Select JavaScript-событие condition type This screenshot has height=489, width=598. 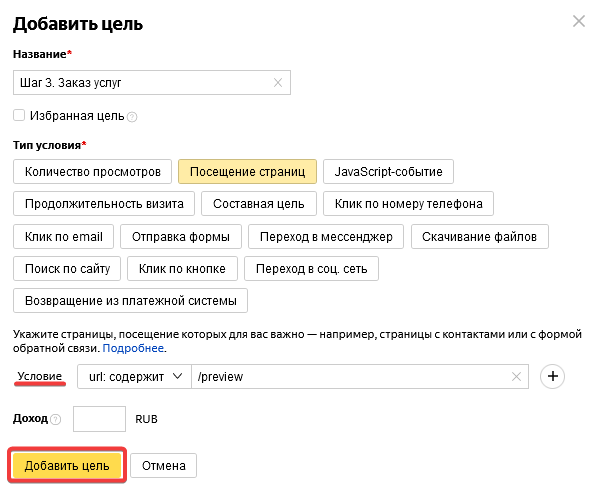pyautogui.click(x=388, y=172)
